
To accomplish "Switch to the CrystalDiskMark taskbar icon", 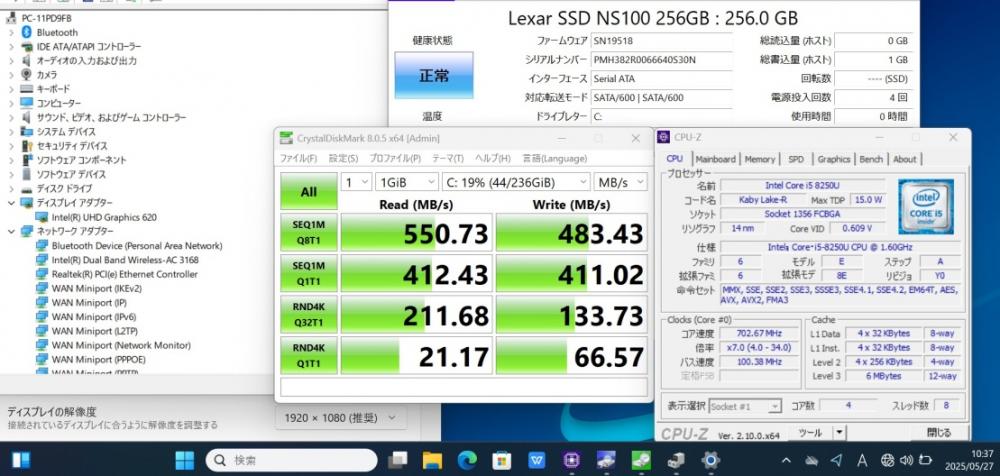I will (641, 460).
